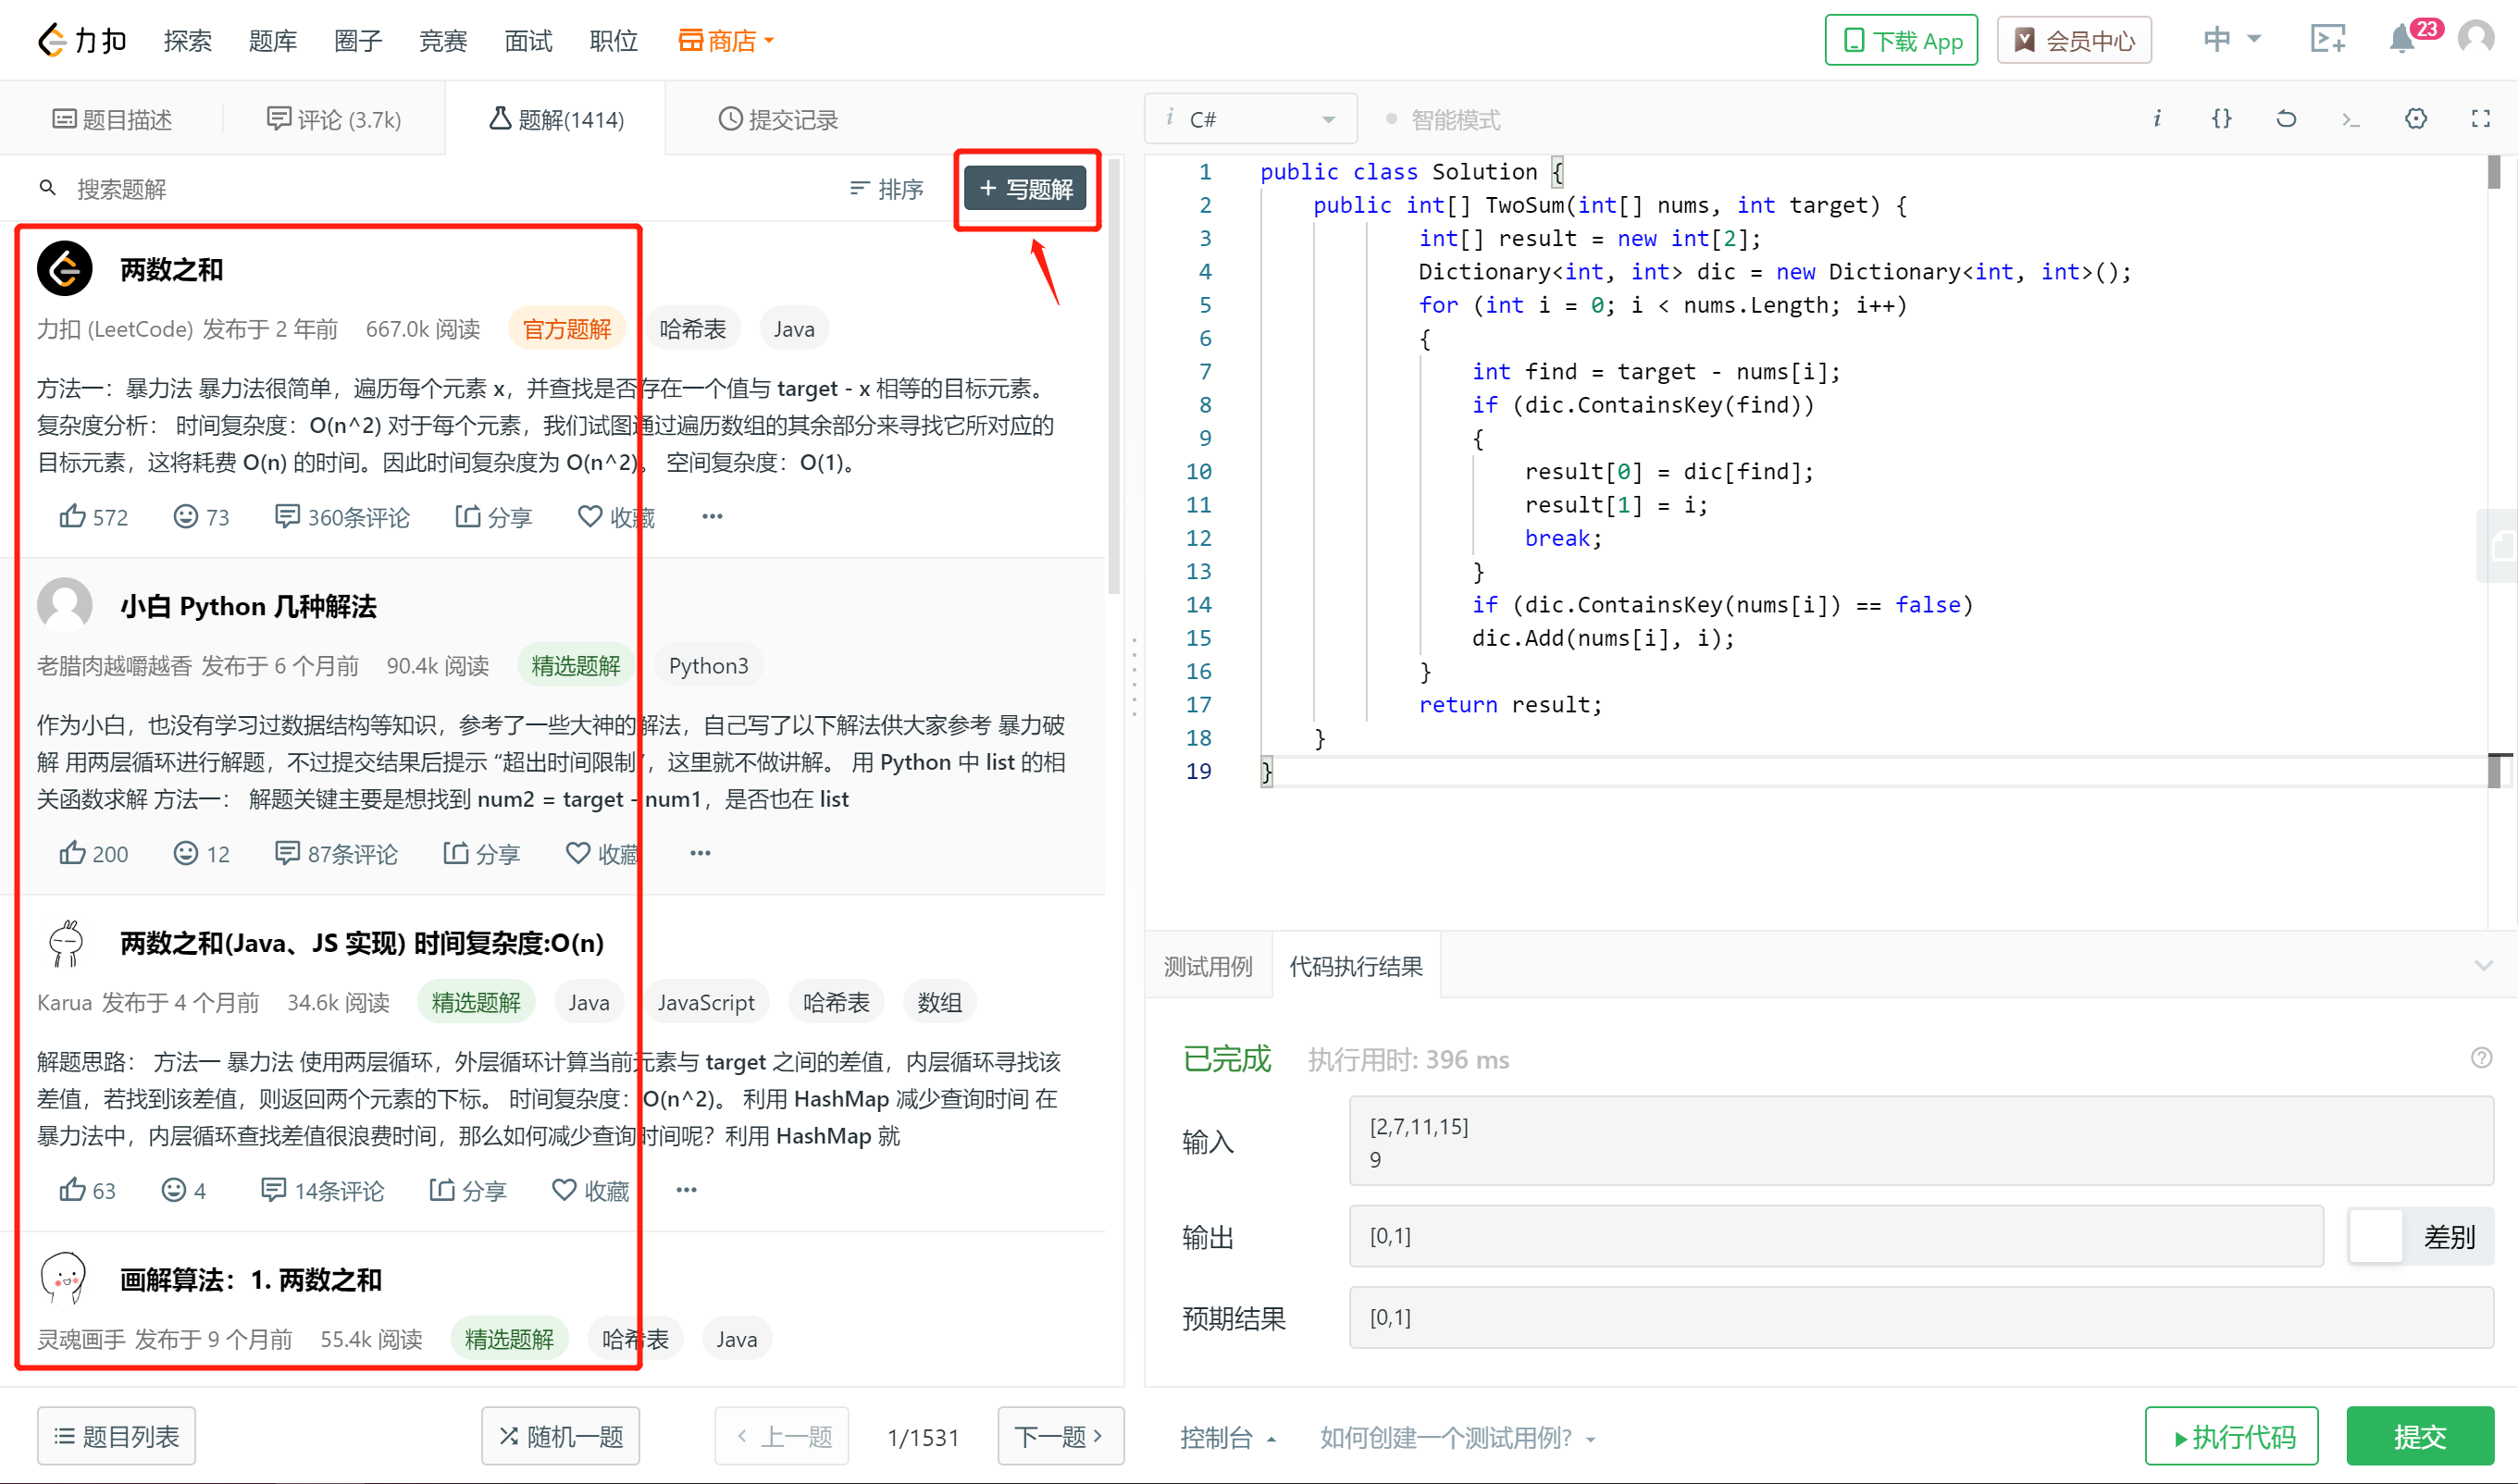The height and width of the screenshot is (1484, 2518).
Task: Enter fullscreen editor mode
Action: [2480, 119]
